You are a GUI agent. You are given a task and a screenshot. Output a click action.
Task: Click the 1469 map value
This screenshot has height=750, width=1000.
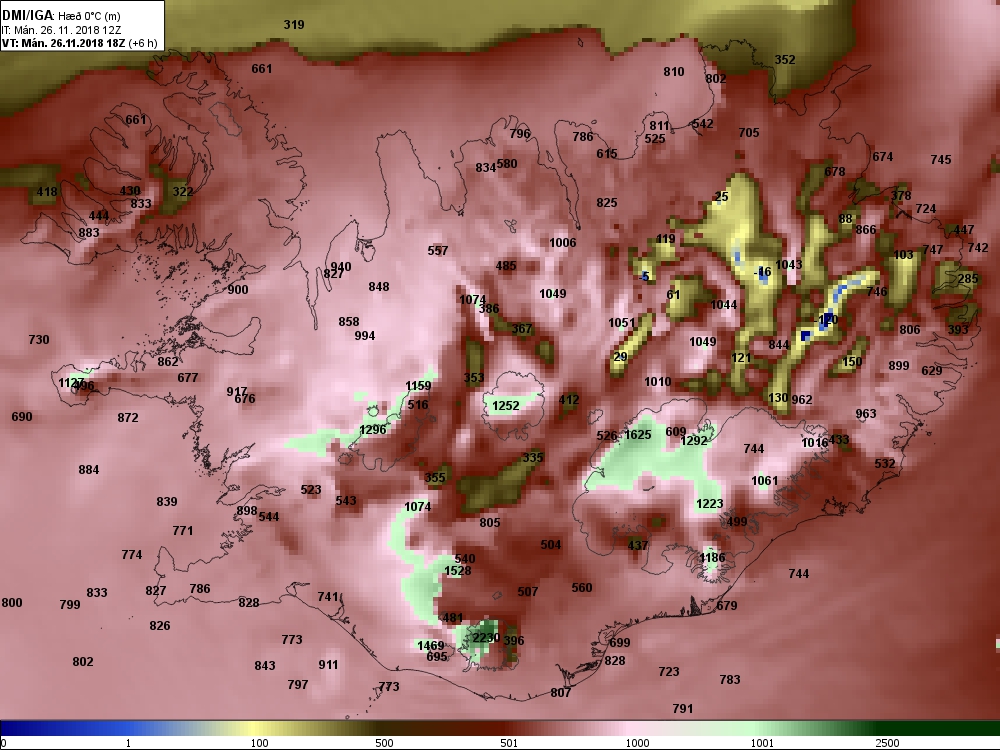(x=430, y=645)
